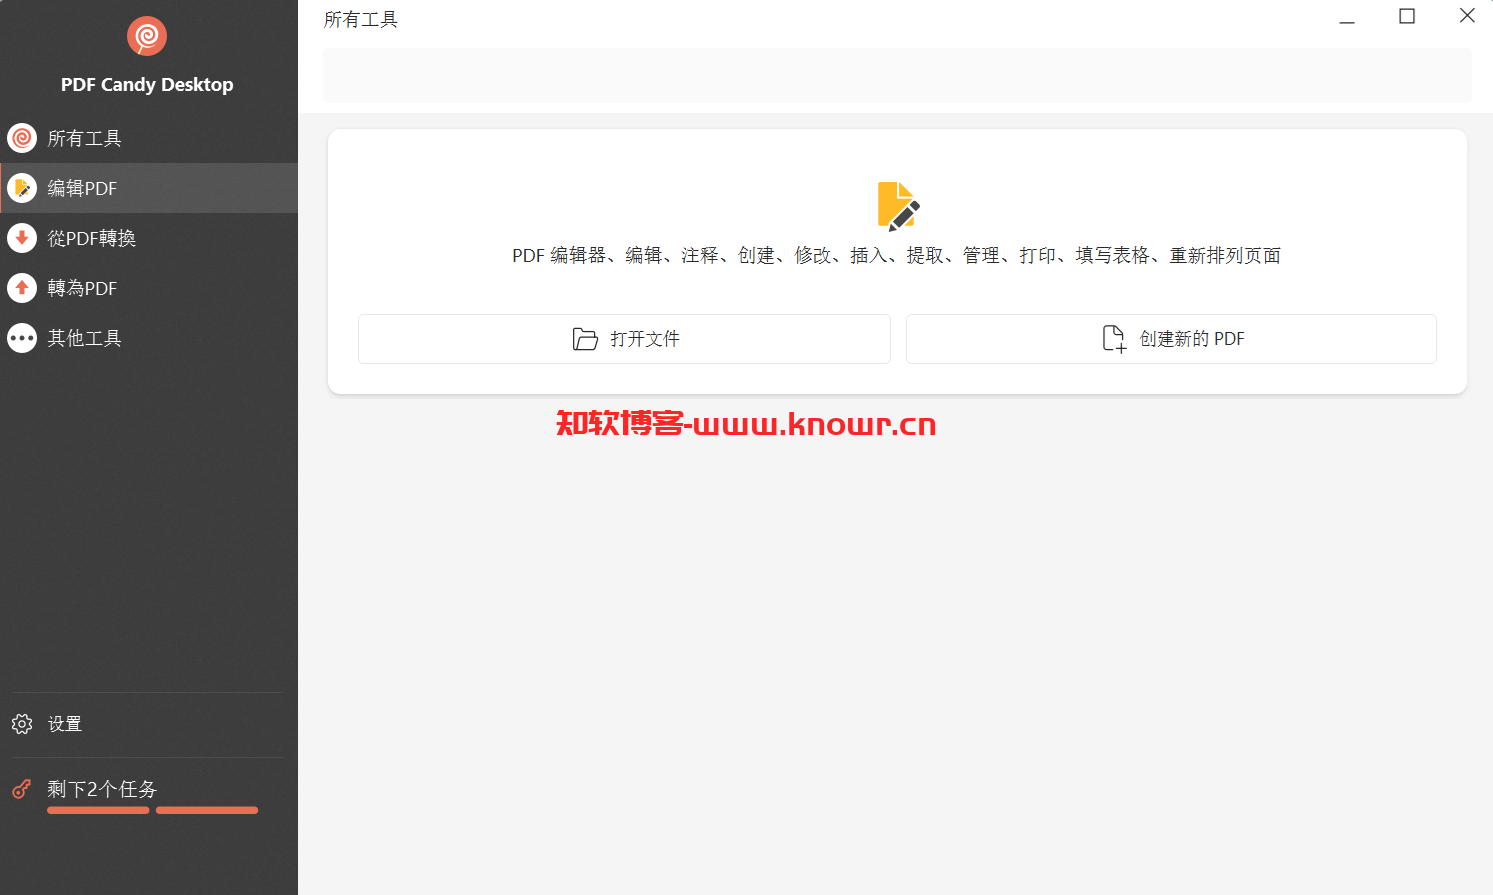
Task: Close the PDF Candy window
Action: click(x=1467, y=16)
